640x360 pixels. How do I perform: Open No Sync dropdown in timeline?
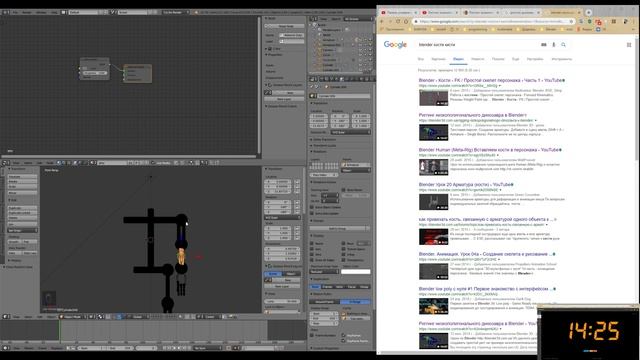207,348
